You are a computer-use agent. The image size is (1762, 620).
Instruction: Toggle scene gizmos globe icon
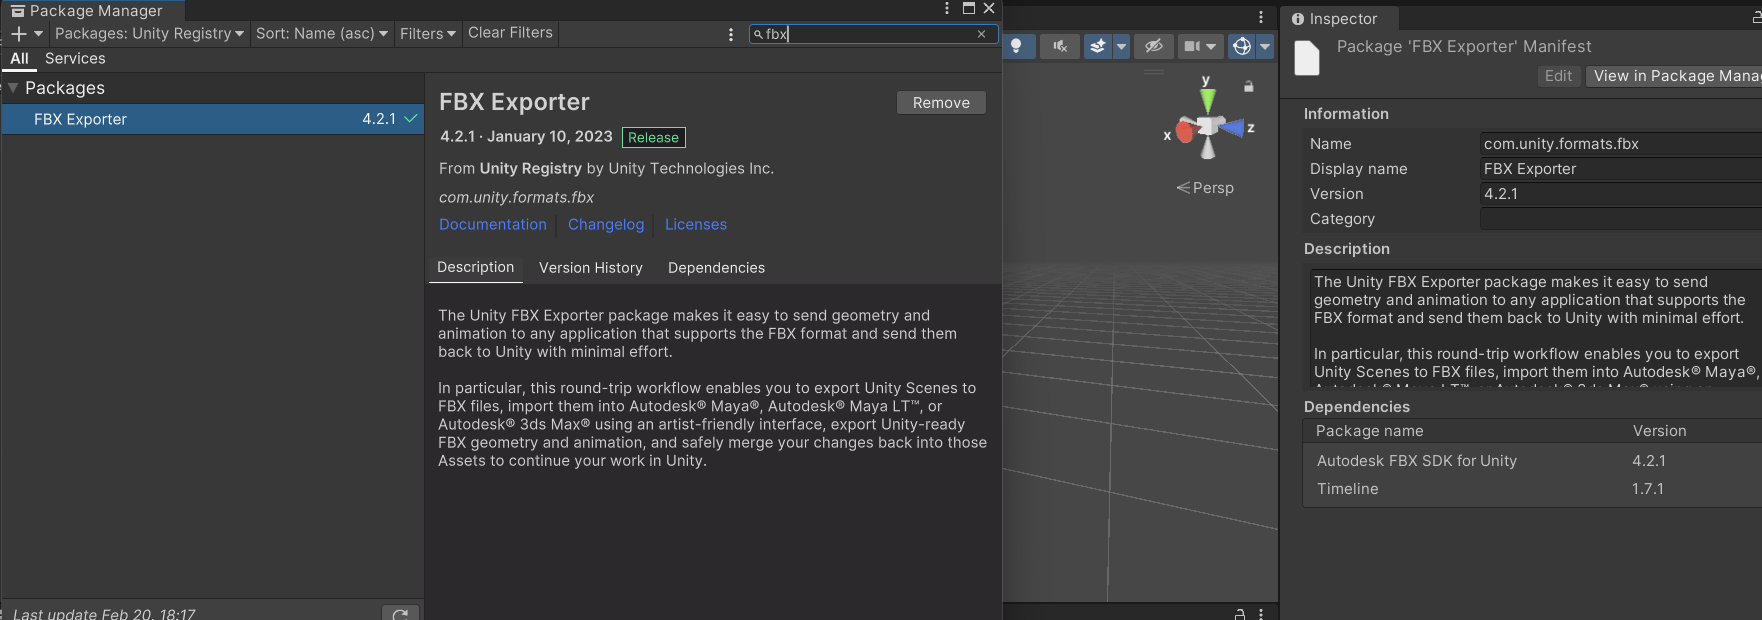click(x=1242, y=46)
